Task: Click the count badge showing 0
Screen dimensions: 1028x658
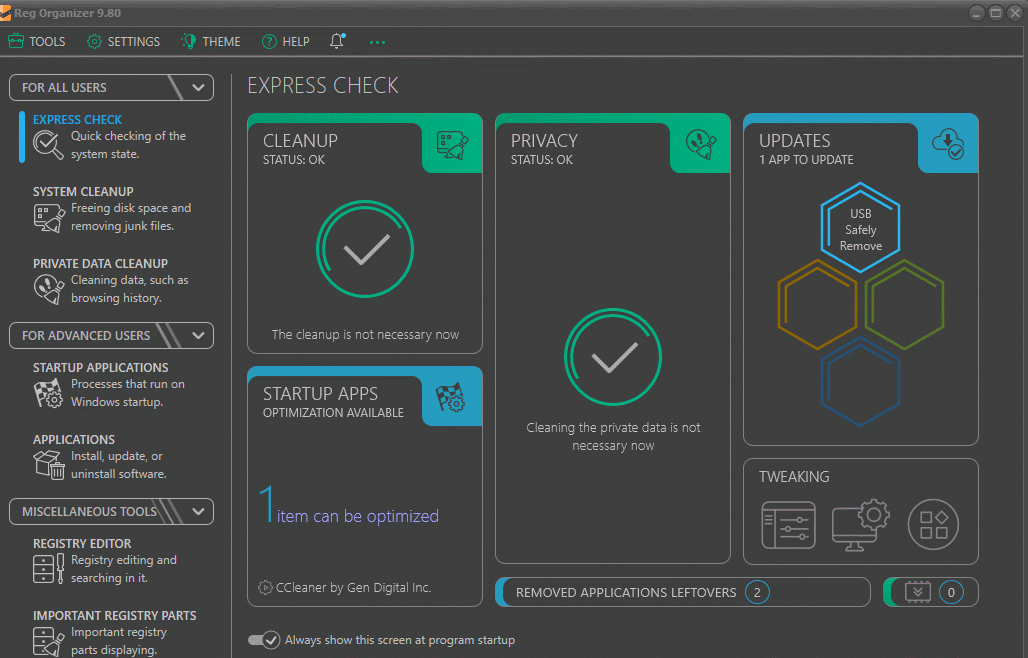Action: [x=951, y=592]
